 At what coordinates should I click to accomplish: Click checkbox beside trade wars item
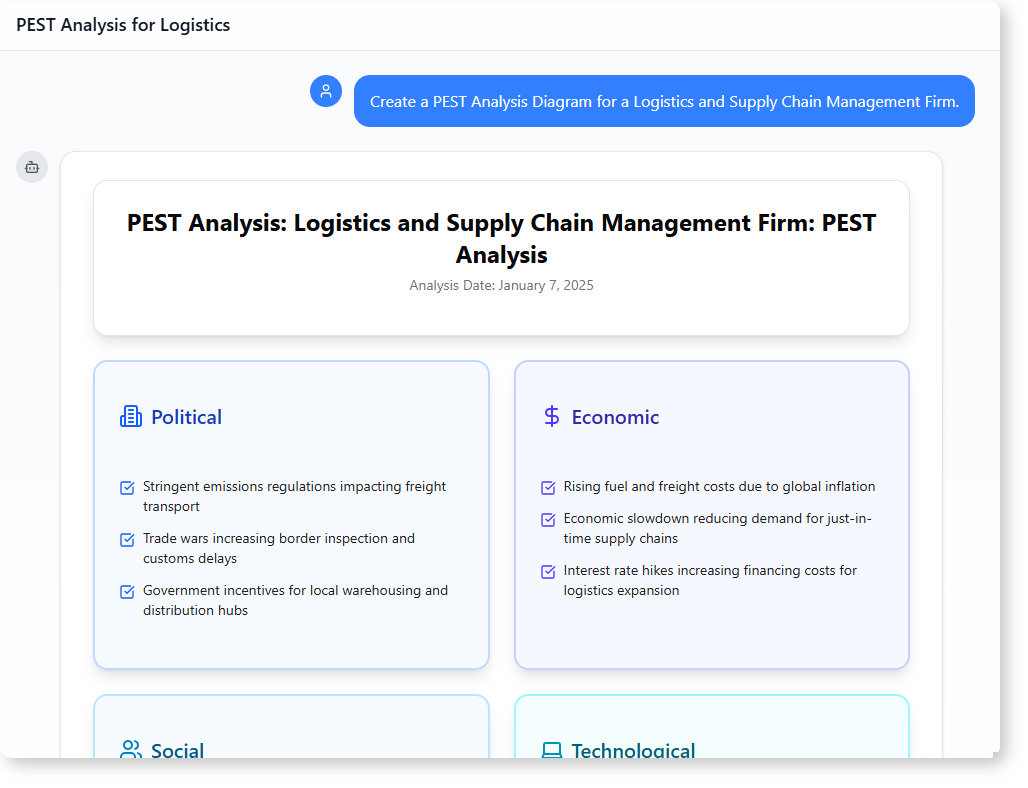pos(127,540)
